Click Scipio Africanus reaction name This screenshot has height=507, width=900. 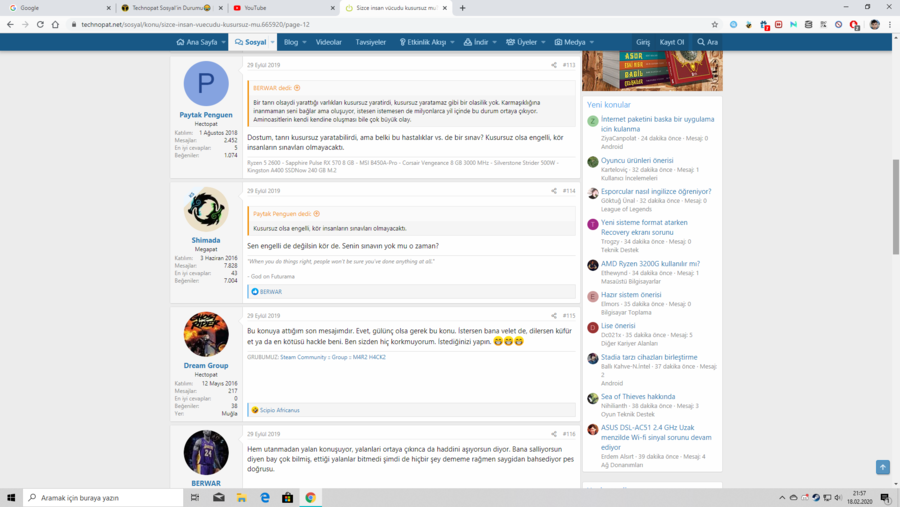coord(280,410)
